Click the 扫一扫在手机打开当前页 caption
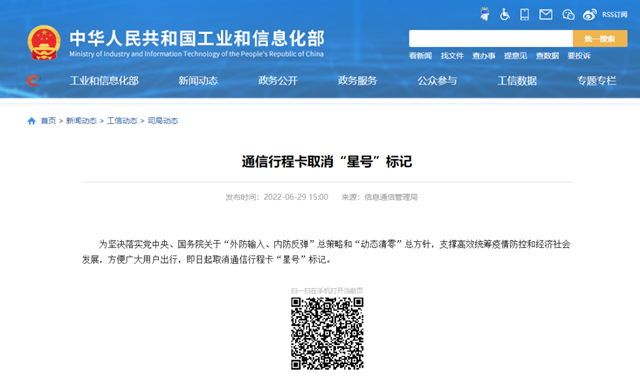 coord(327,291)
